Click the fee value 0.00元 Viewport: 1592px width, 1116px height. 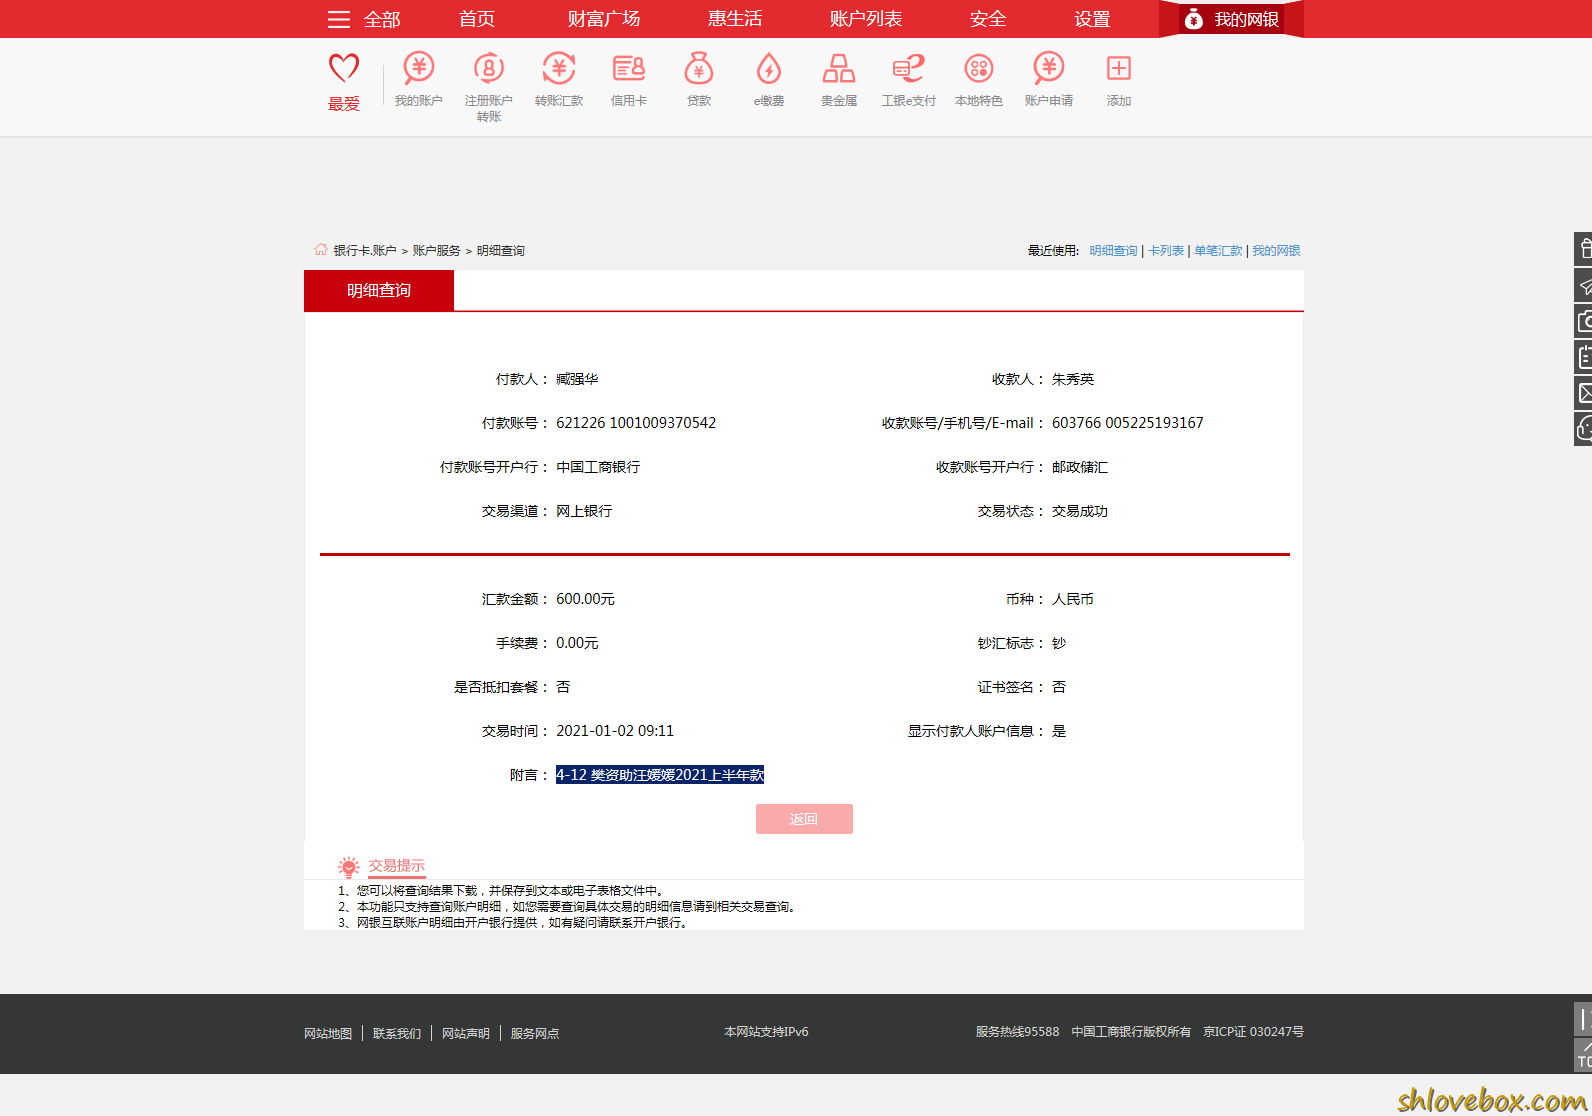click(577, 643)
